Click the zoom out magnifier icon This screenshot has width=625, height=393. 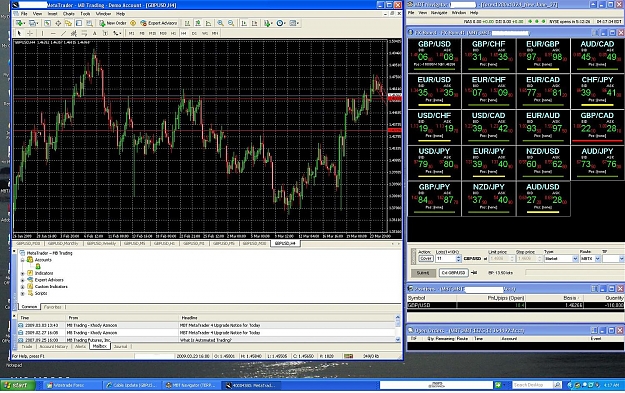coord(231,23)
